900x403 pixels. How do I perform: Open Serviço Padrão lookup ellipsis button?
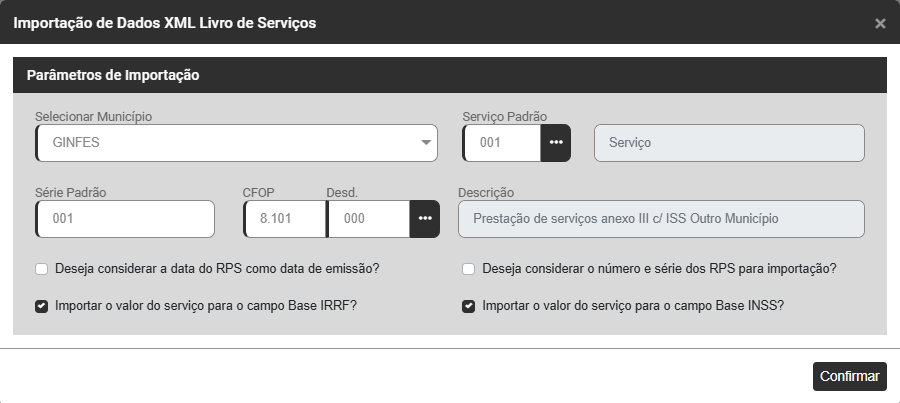556,143
